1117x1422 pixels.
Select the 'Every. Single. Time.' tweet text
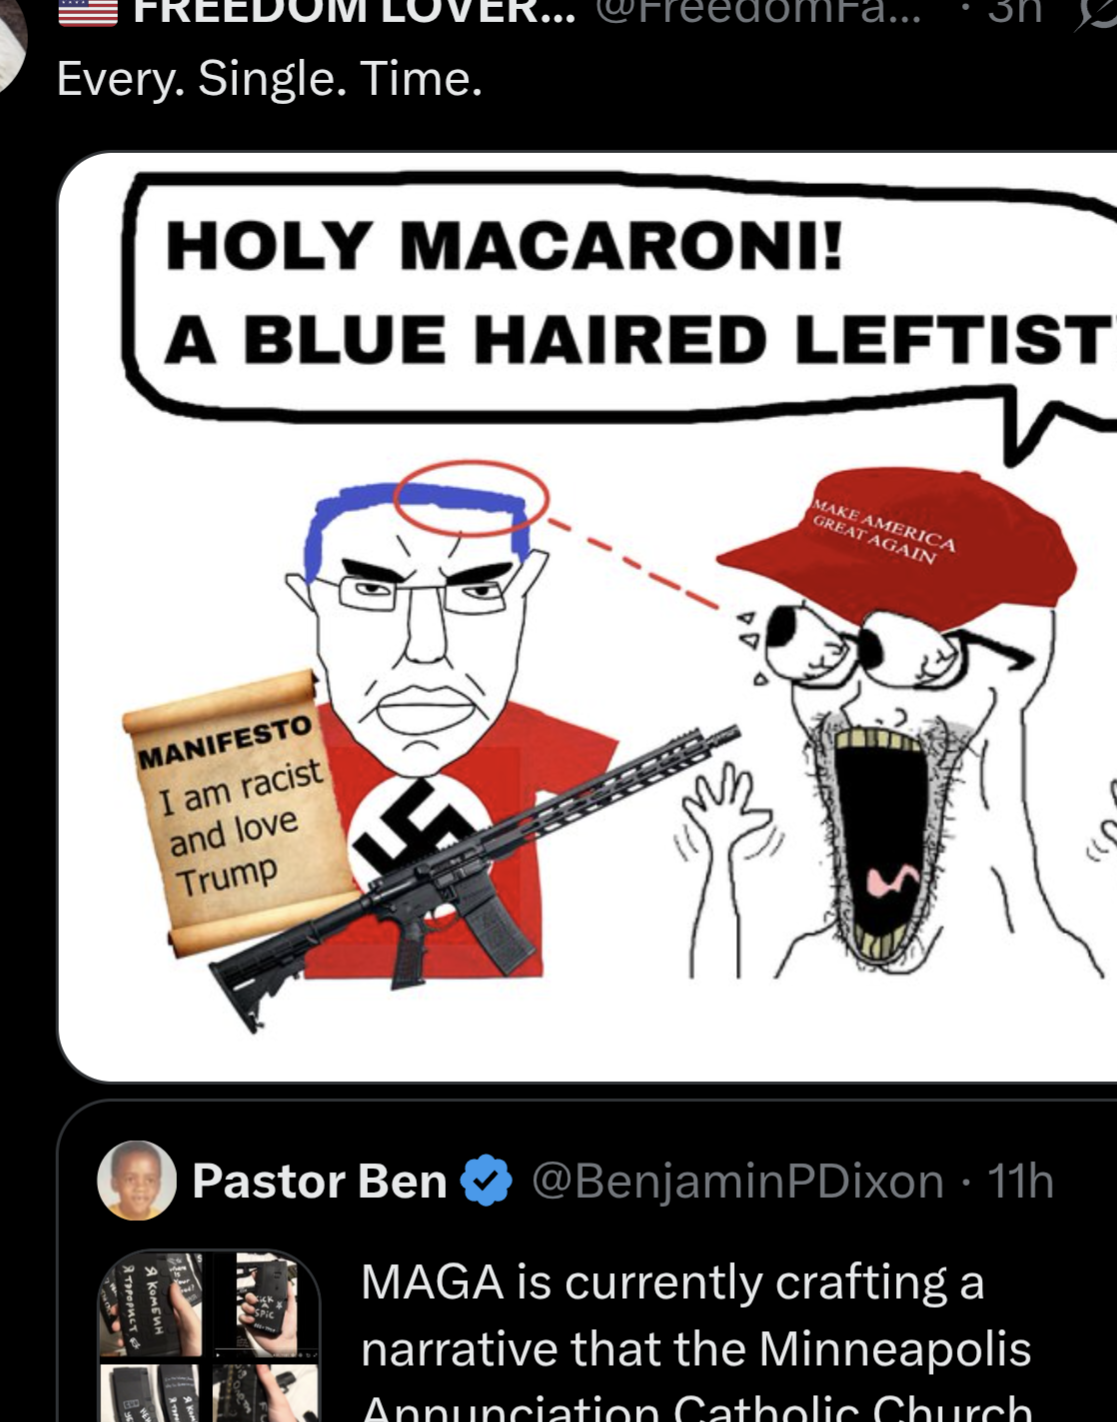(270, 78)
